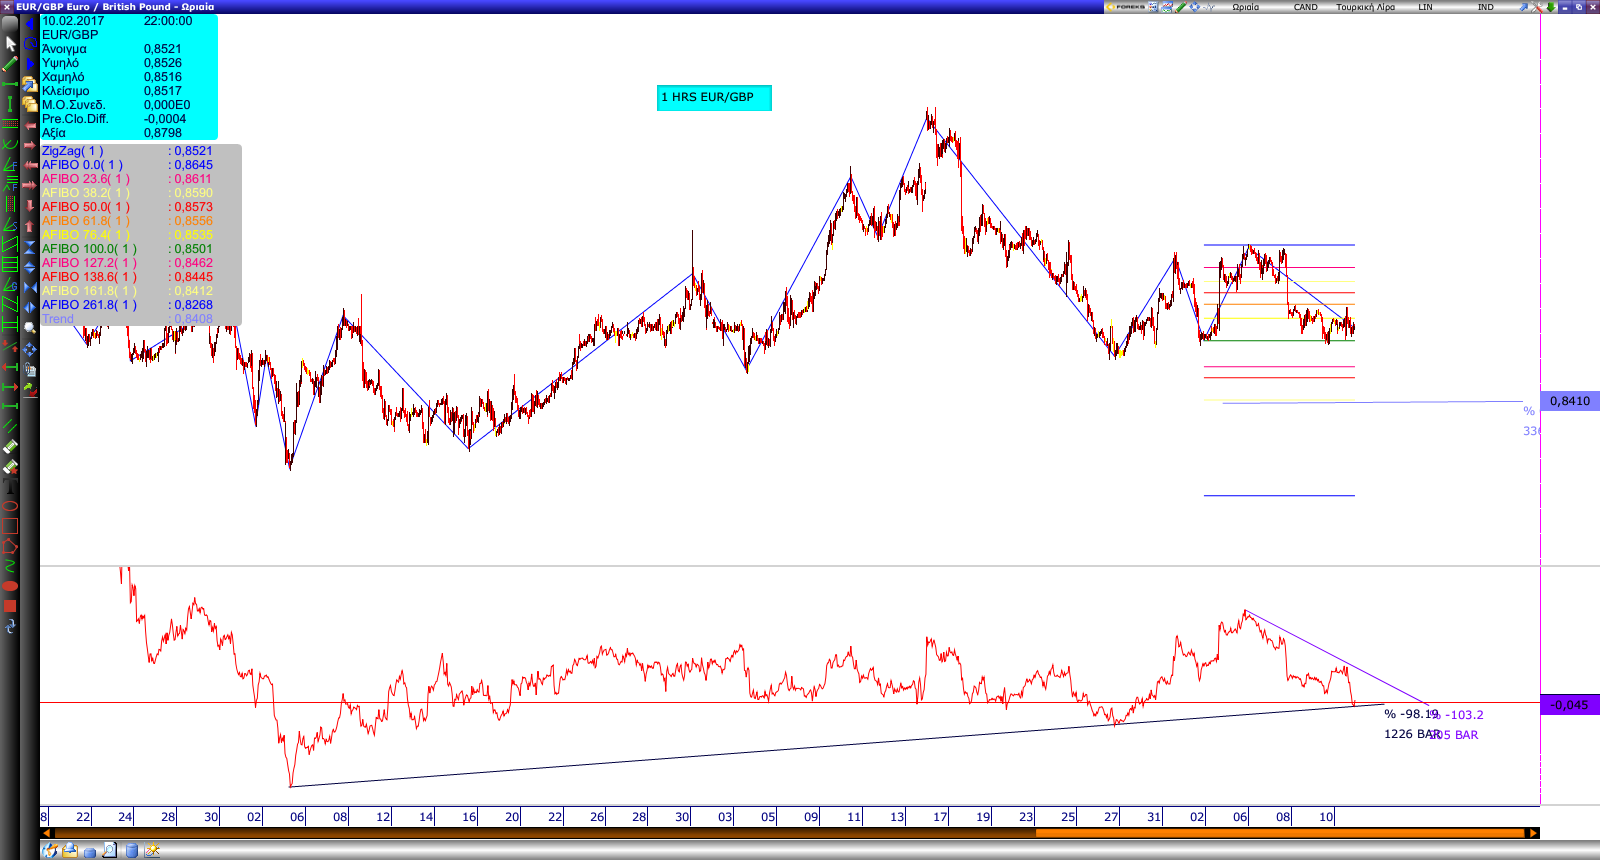This screenshot has width=1600, height=860.
Task: Open the Τουρκική Λίρα currency selector
Action: (x=1366, y=7)
